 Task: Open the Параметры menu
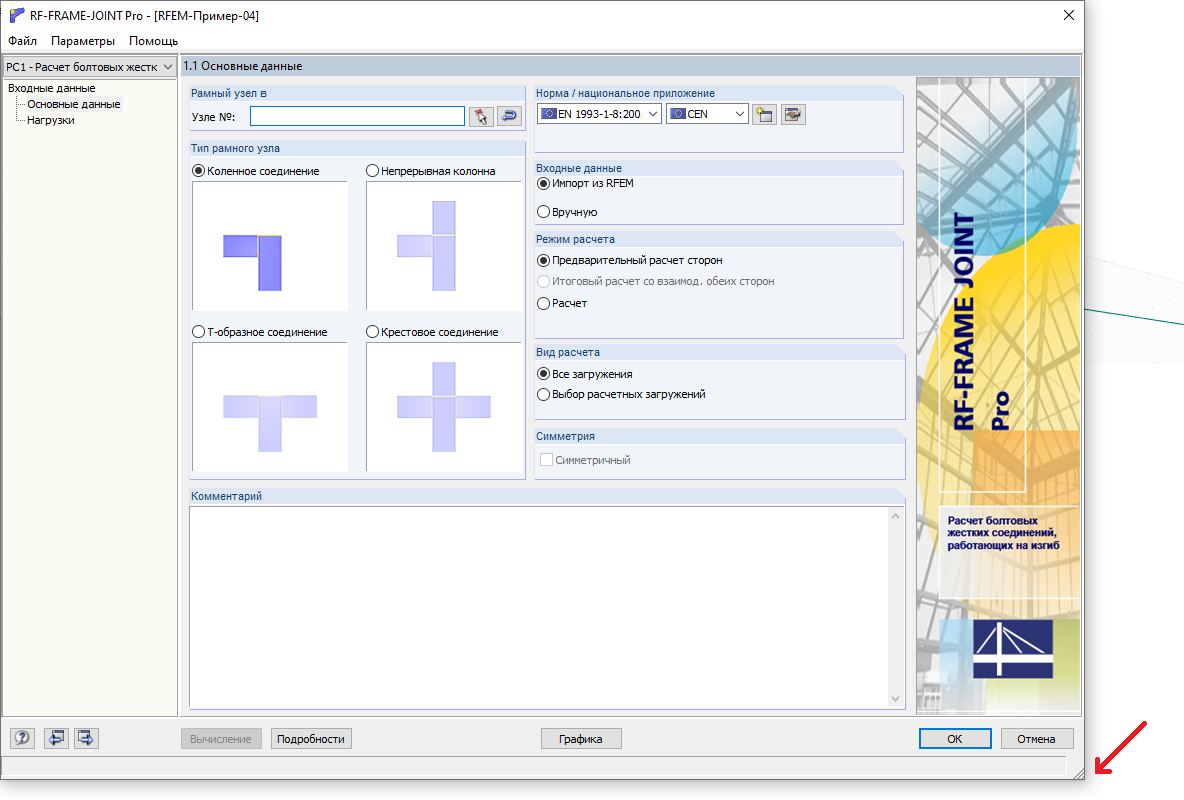[x=83, y=41]
